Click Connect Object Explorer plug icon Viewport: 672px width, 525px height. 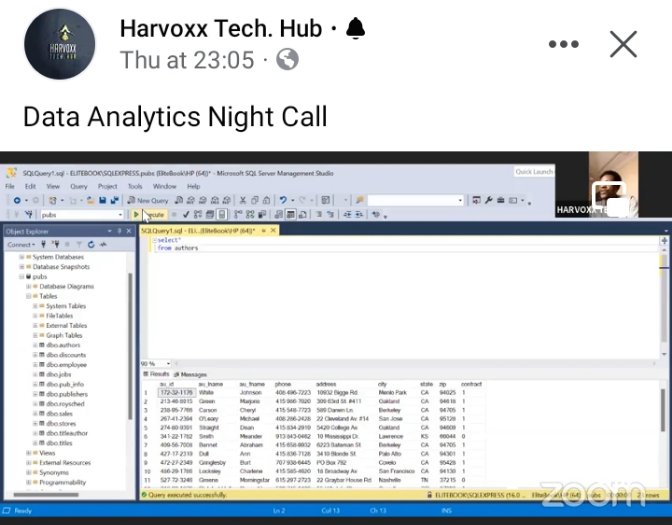(x=43, y=244)
